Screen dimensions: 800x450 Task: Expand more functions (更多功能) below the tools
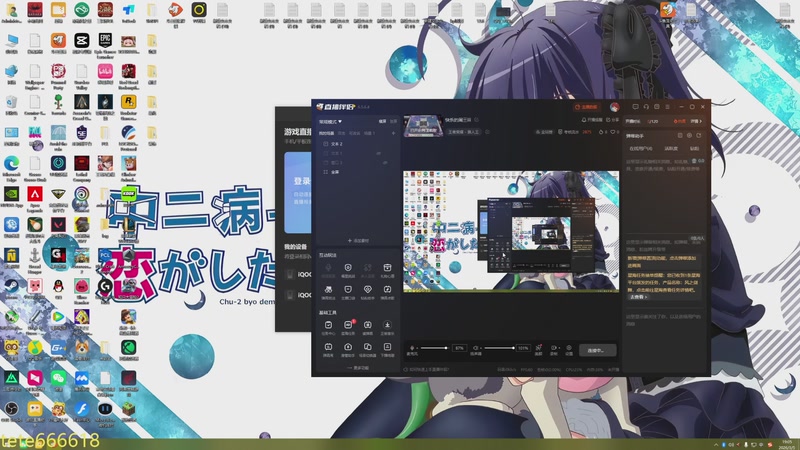(358, 367)
